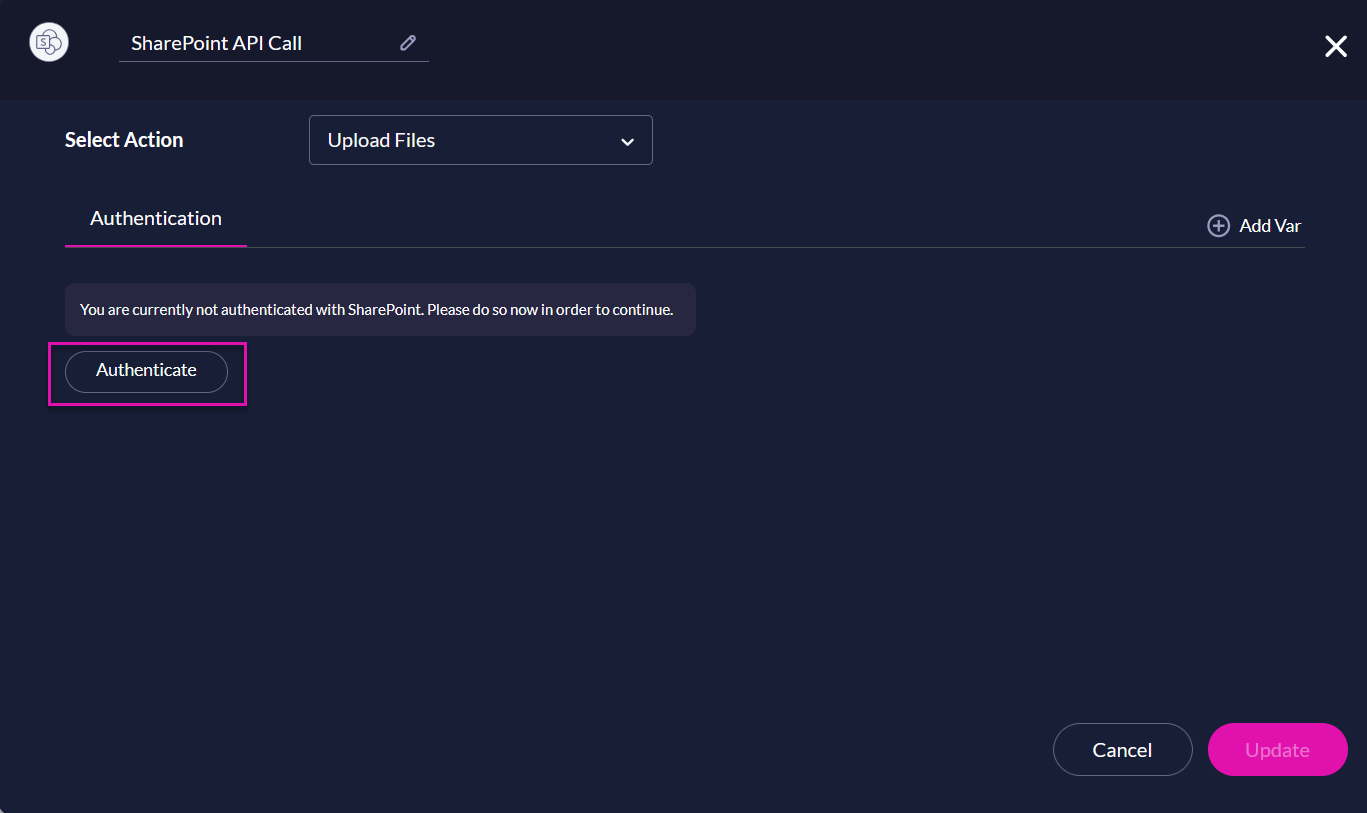Open the Upload Files action dropdown
The height and width of the screenshot is (813, 1367).
tap(480, 140)
